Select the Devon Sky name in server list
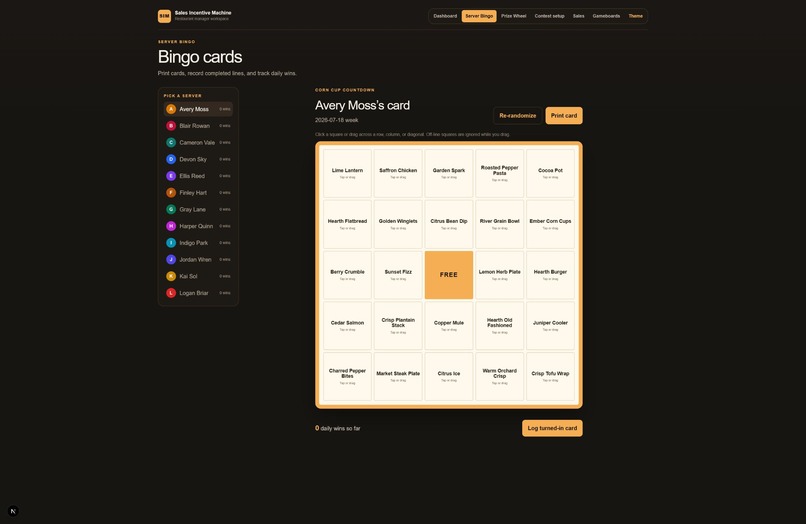 point(193,159)
